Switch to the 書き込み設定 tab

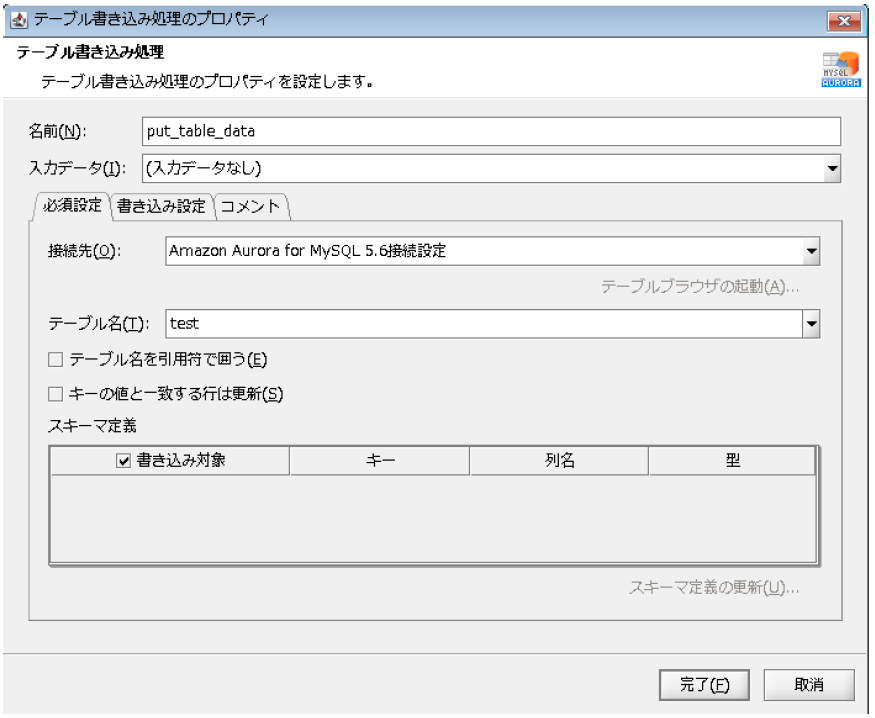coord(160,206)
